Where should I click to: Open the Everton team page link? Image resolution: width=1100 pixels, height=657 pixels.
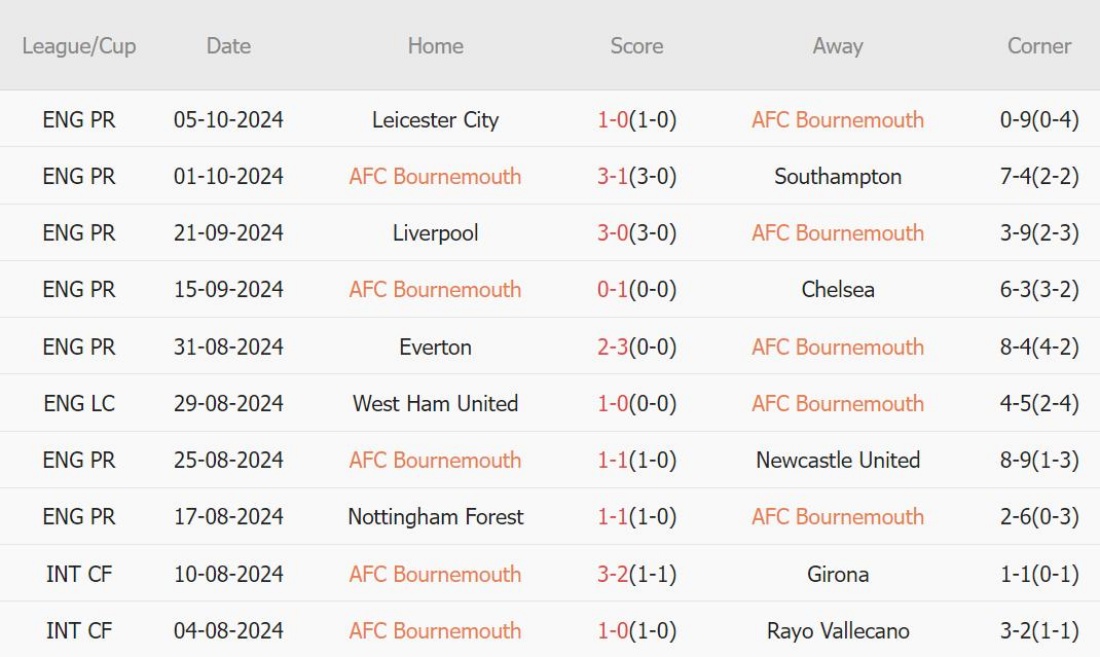(x=435, y=347)
